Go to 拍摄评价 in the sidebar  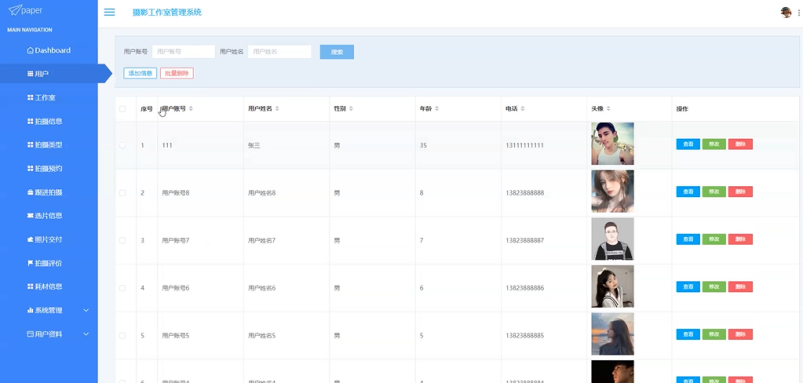tap(45, 263)
